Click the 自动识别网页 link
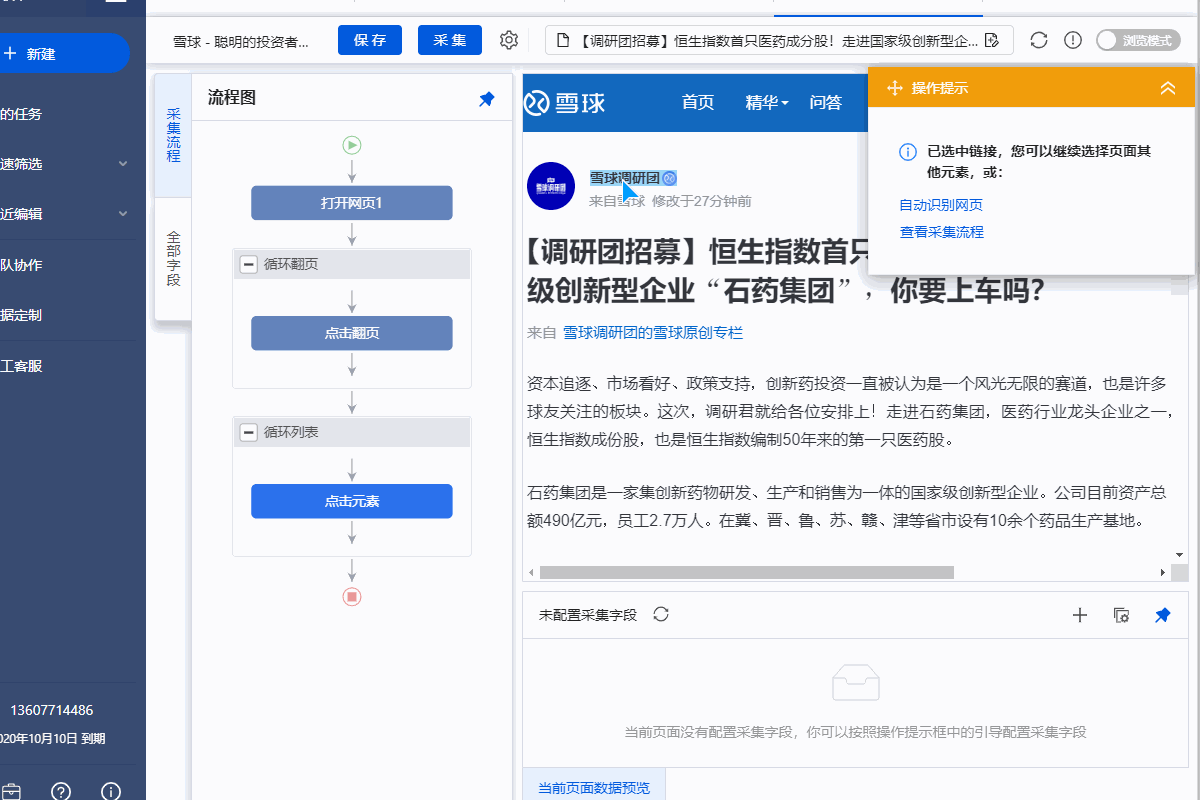The width and height of the screenshot is (1200, 800). pos(941,205)
